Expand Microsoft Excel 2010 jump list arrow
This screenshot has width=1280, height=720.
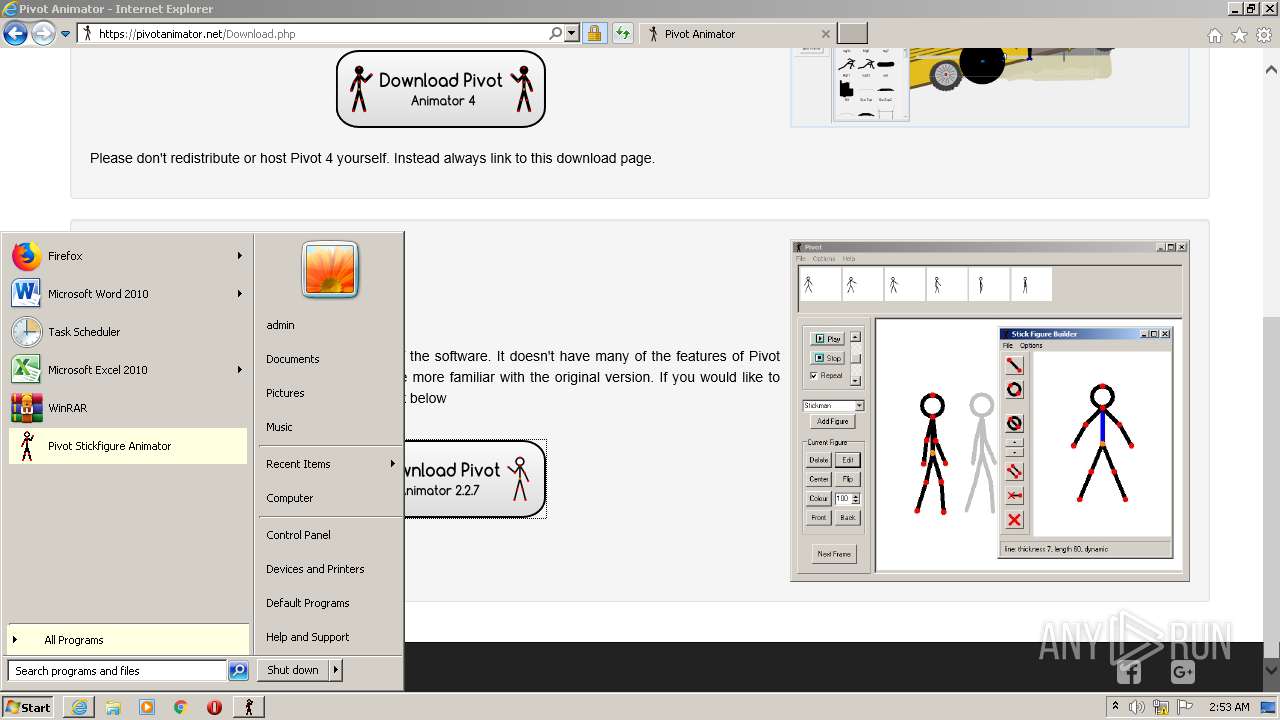coord(239,370)
